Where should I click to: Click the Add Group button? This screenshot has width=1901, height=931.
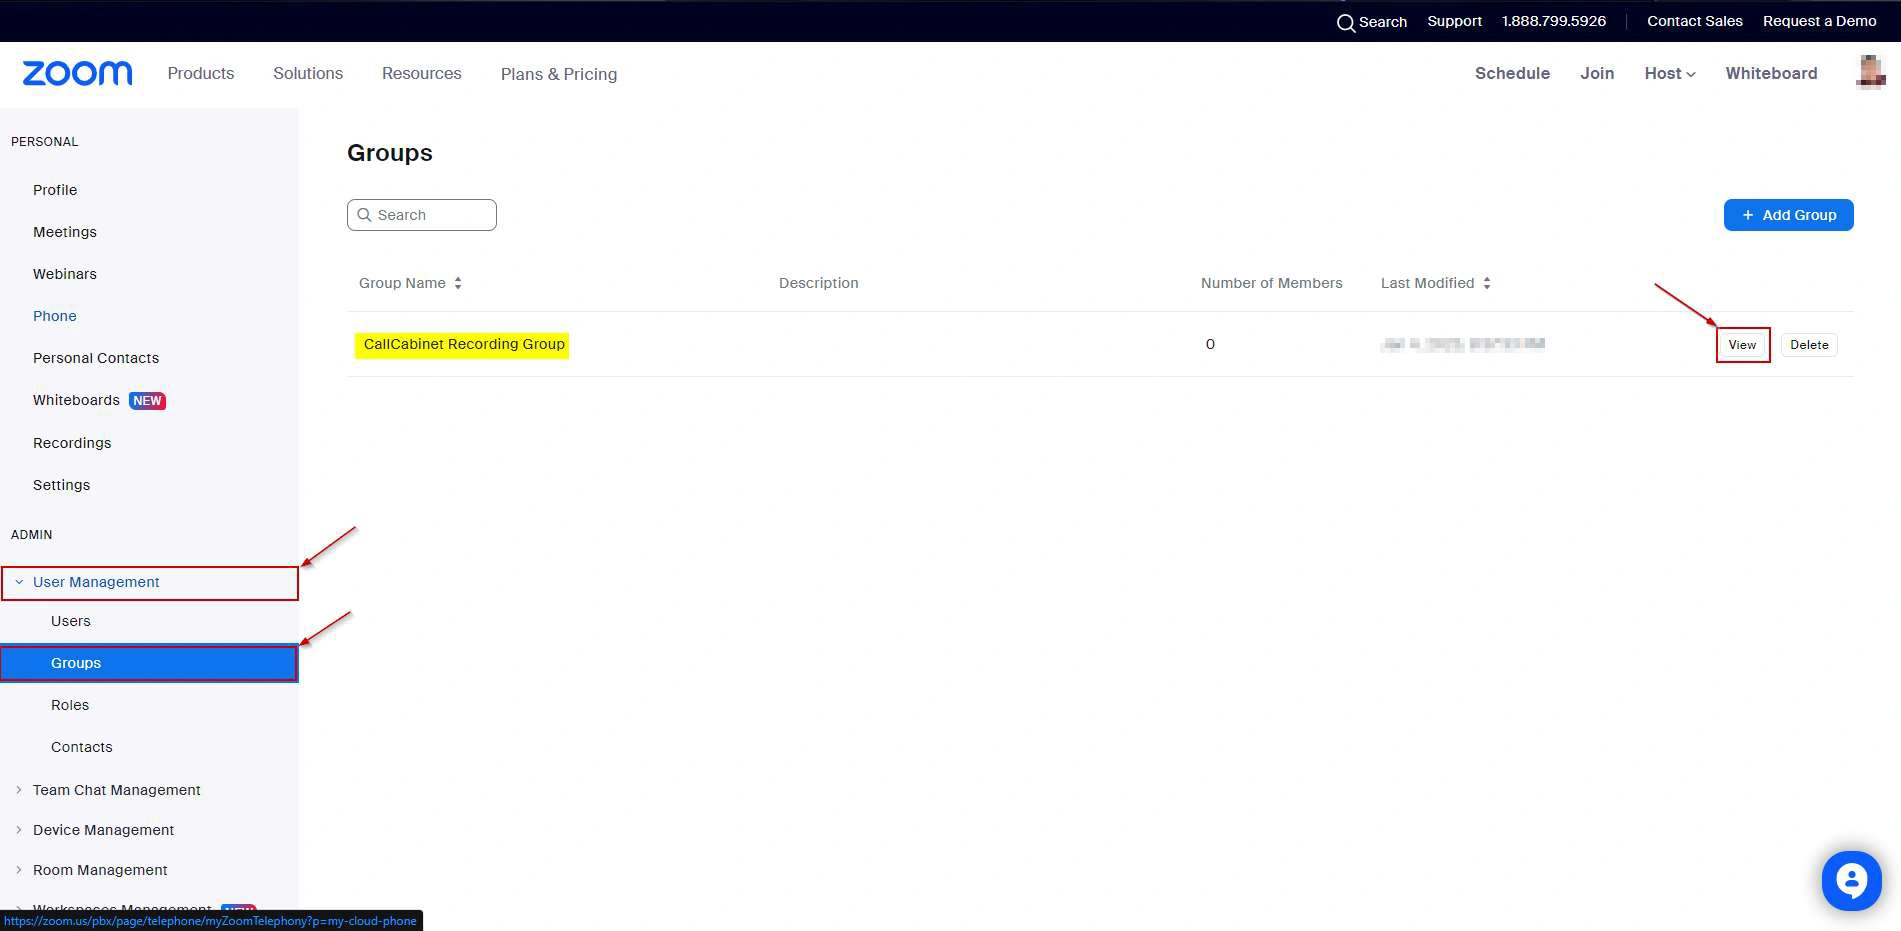point(1788,215)
